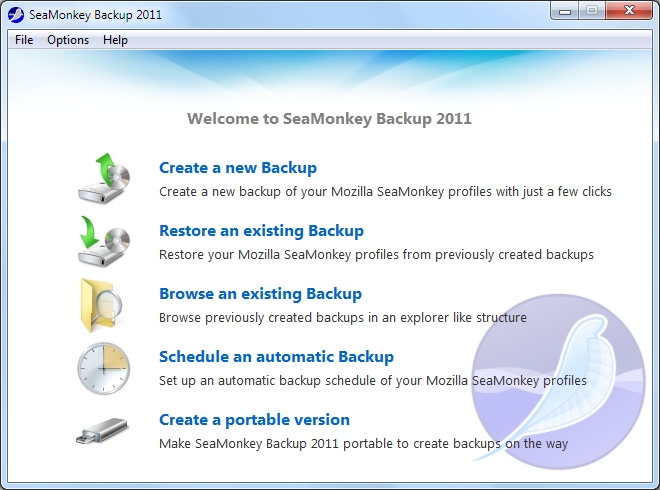
Task: Minimize the SeaMonkey Backup window
Action: (565, 11)
